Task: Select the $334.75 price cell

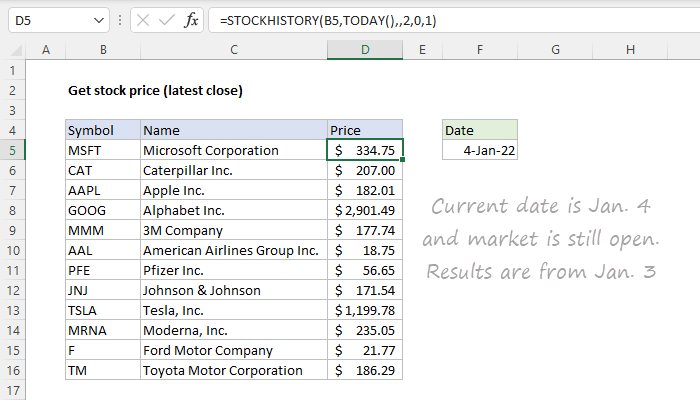Action: click(x=365, y=150)
